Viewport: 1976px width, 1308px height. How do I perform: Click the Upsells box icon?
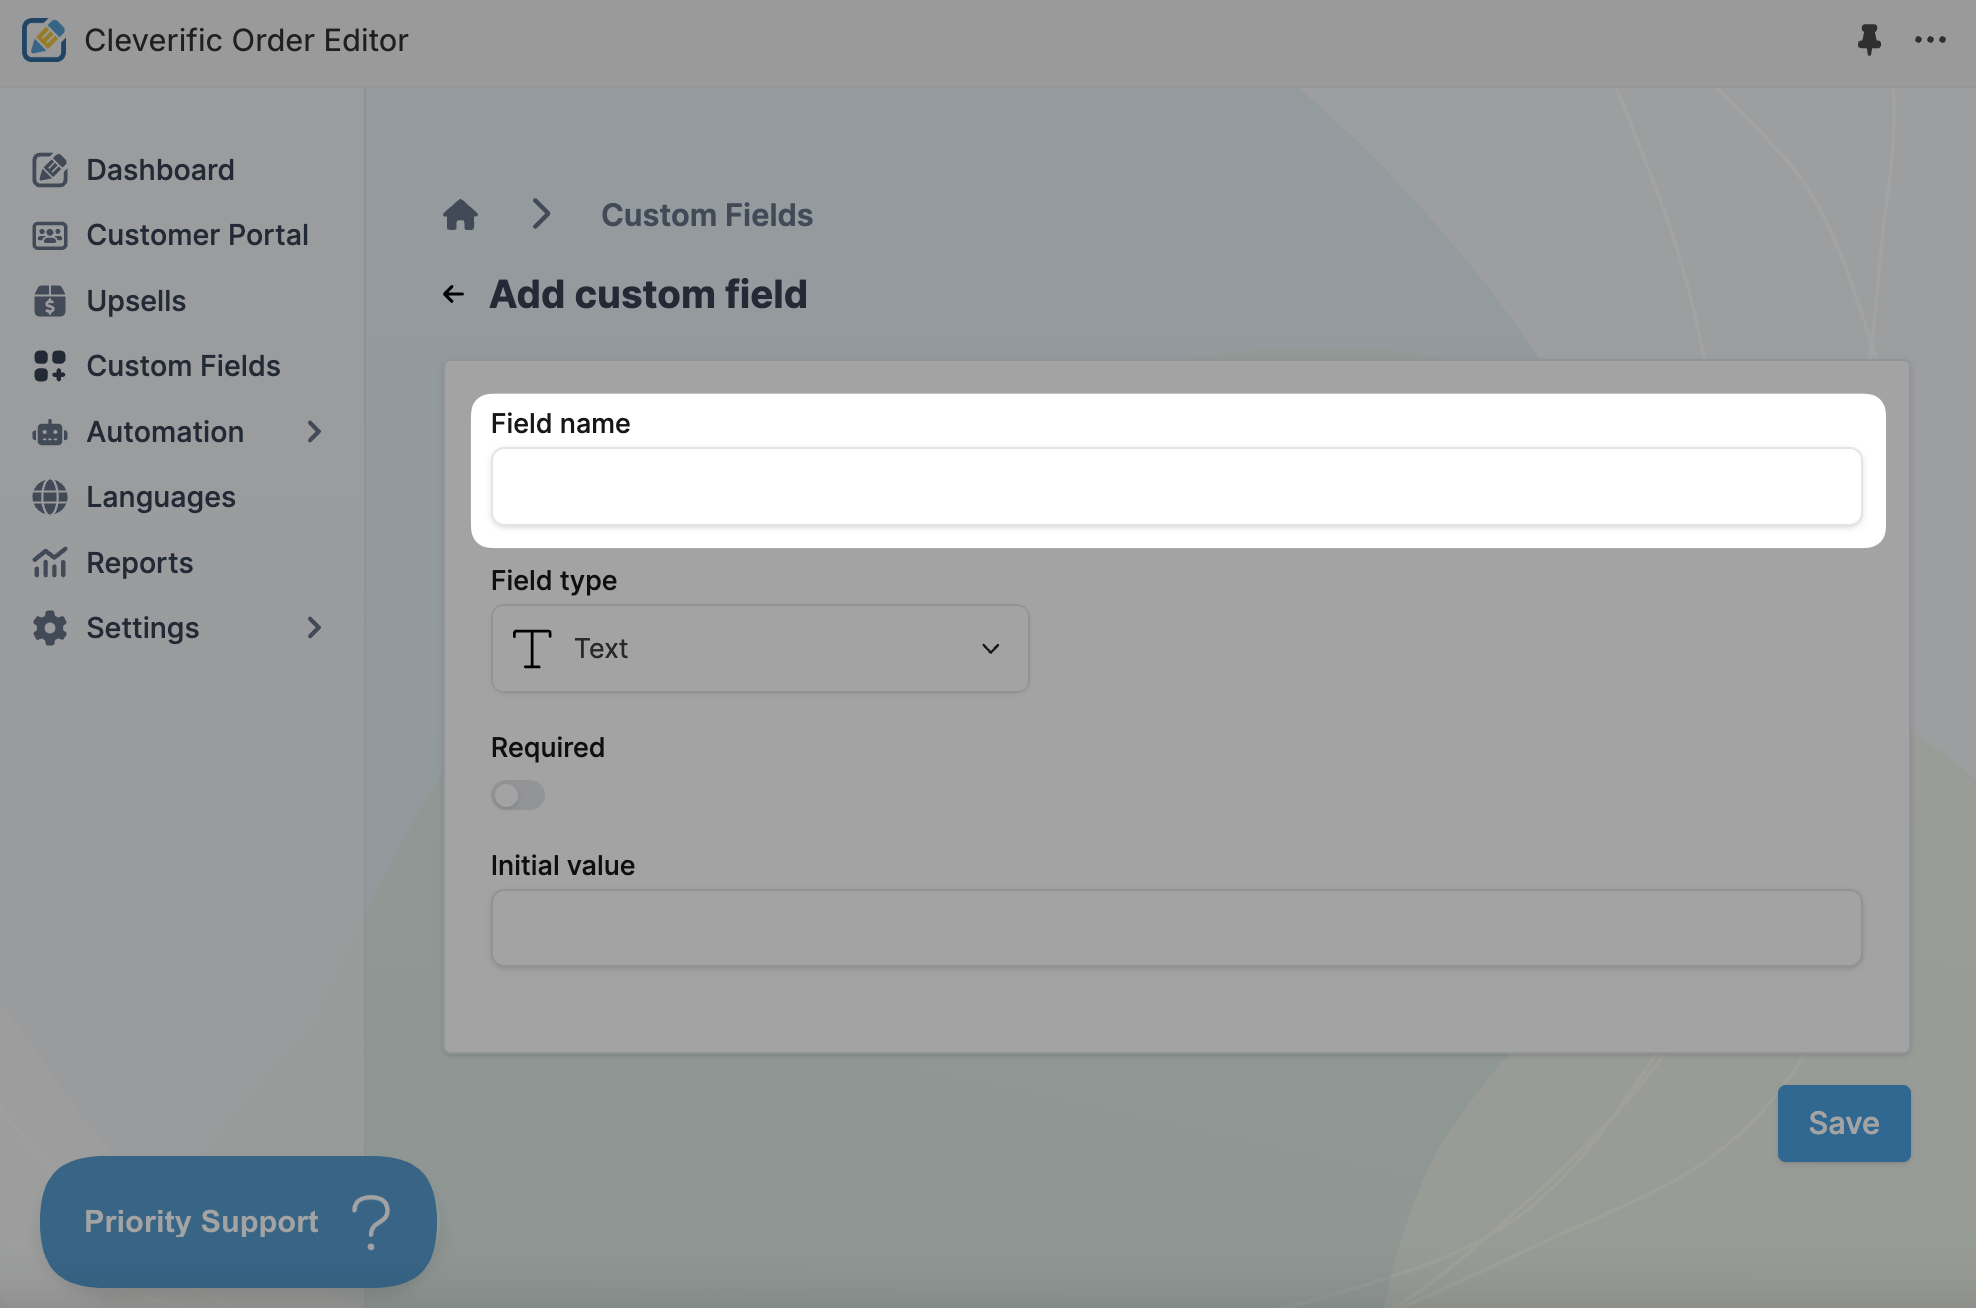50,301
